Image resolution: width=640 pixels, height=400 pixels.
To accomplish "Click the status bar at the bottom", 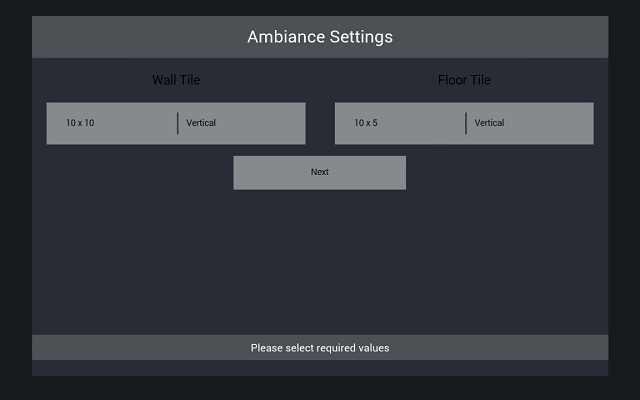I will (x=320, y=348).
